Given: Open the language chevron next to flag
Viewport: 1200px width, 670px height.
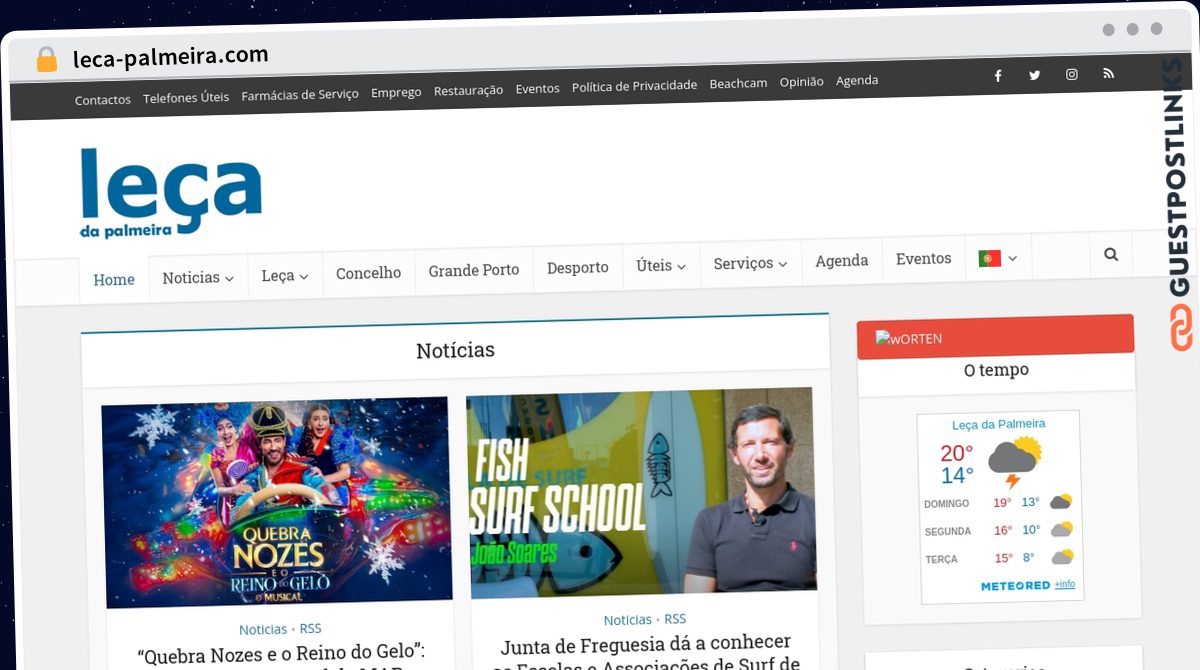Looking at the screenshot, I should tap(1012, 258).
